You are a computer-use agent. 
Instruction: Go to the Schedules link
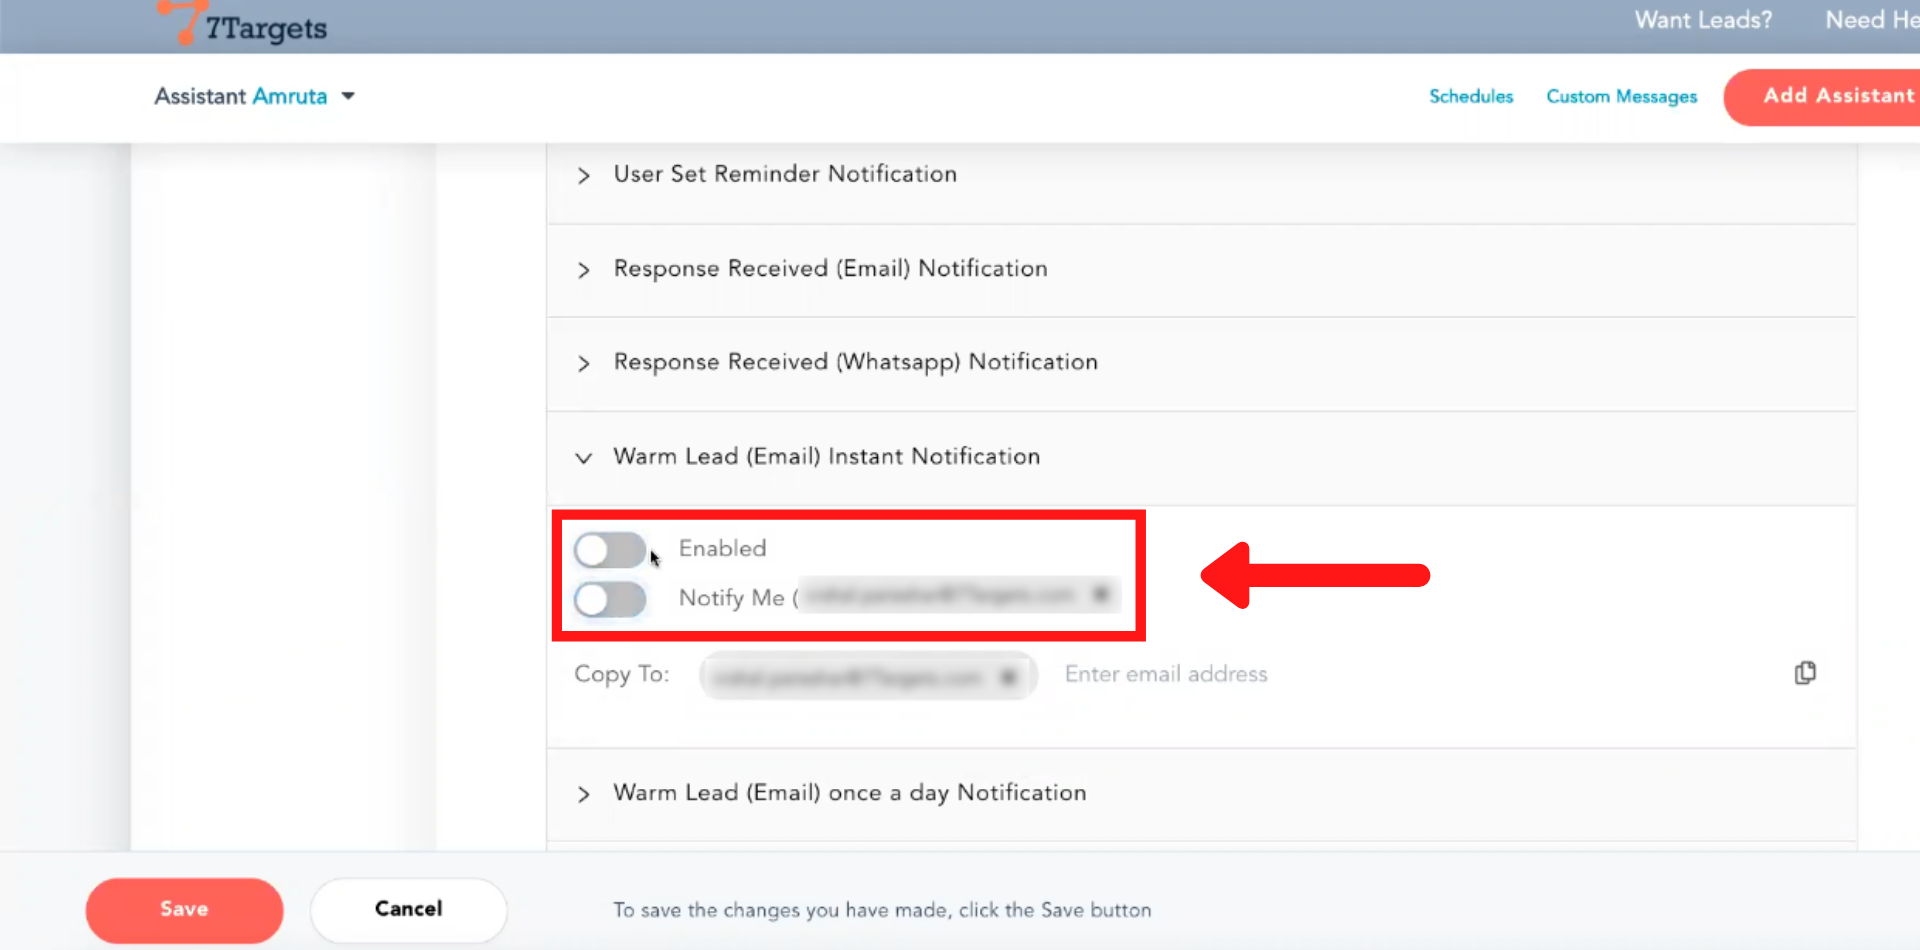[x=1470, y=96]
